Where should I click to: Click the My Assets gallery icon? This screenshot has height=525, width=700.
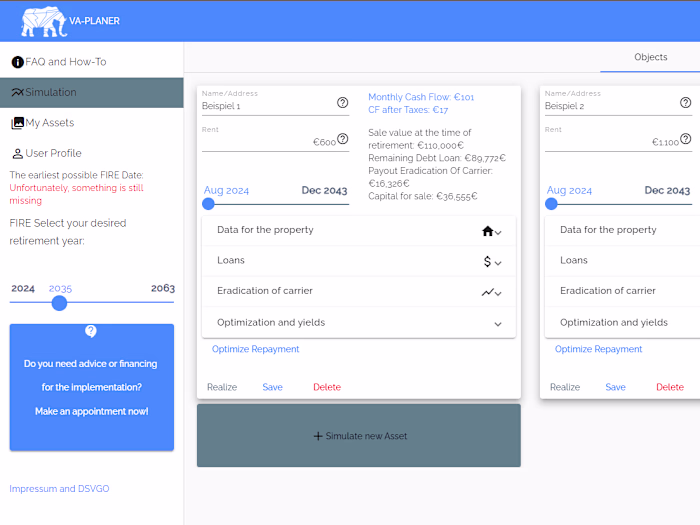click(x=17, y=123)
